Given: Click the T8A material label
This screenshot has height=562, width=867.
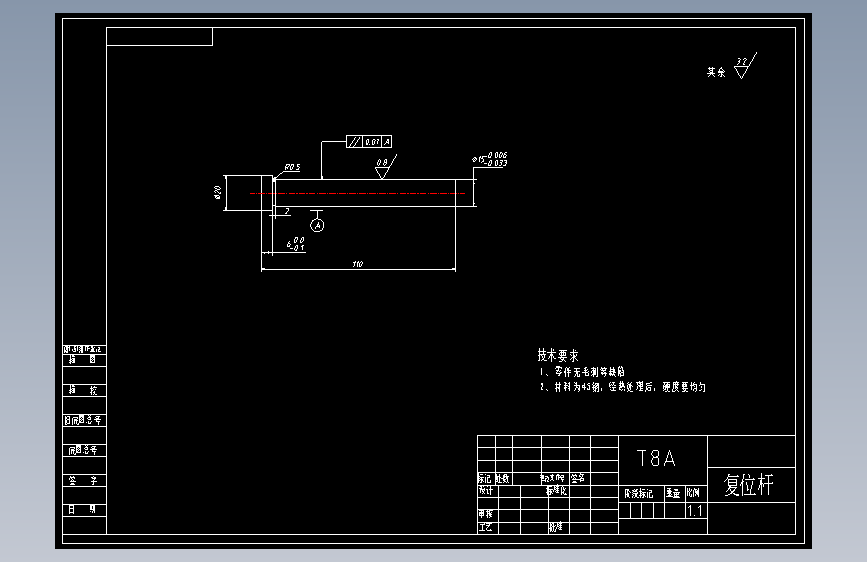Looking at the screenshot, I should 656,458.
